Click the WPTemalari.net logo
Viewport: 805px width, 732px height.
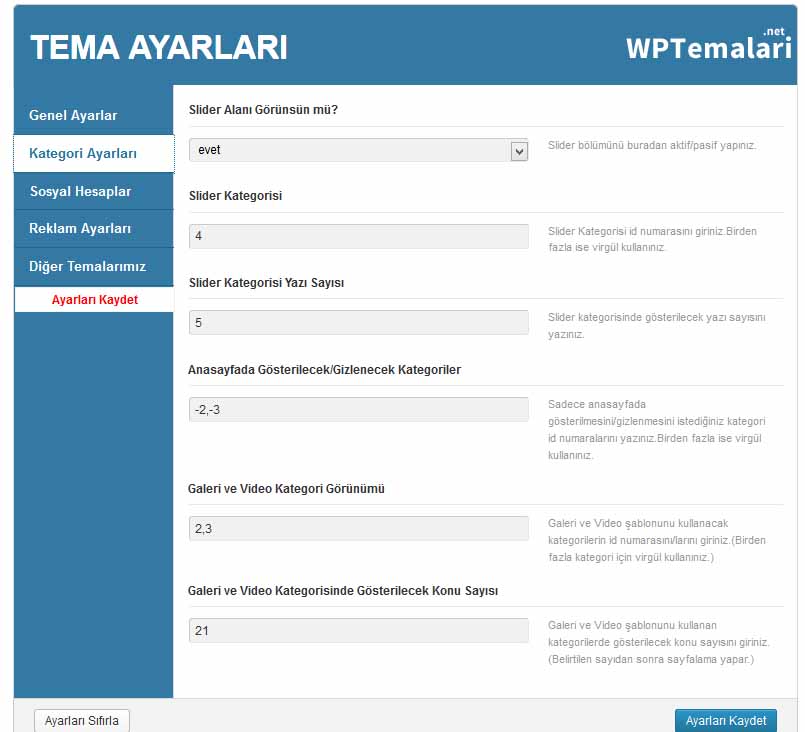pyautogui.click(x=708, y=45)
